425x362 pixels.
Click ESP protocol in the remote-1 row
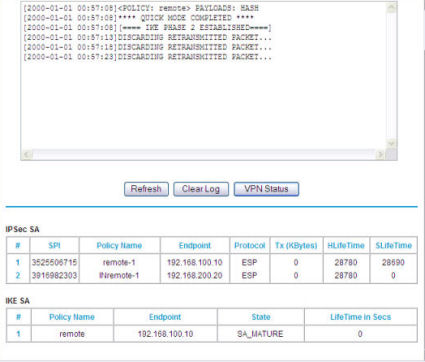249,263
